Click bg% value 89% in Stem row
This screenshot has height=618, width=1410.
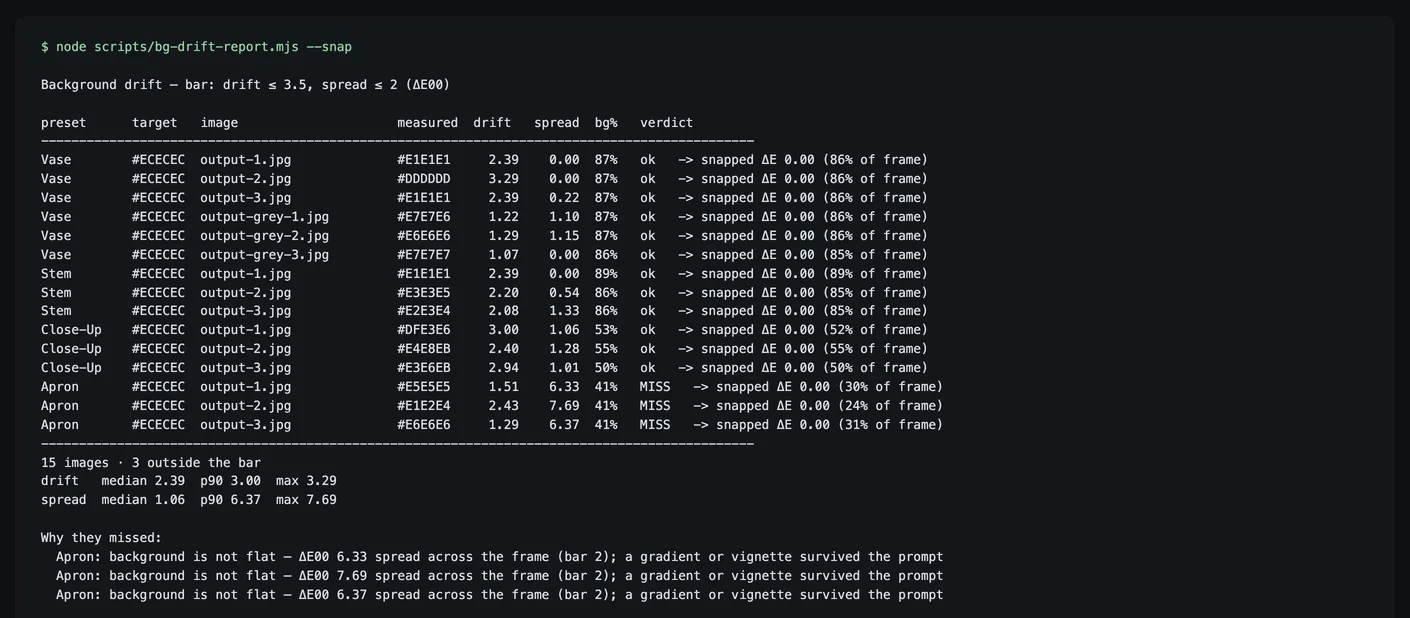606,274
